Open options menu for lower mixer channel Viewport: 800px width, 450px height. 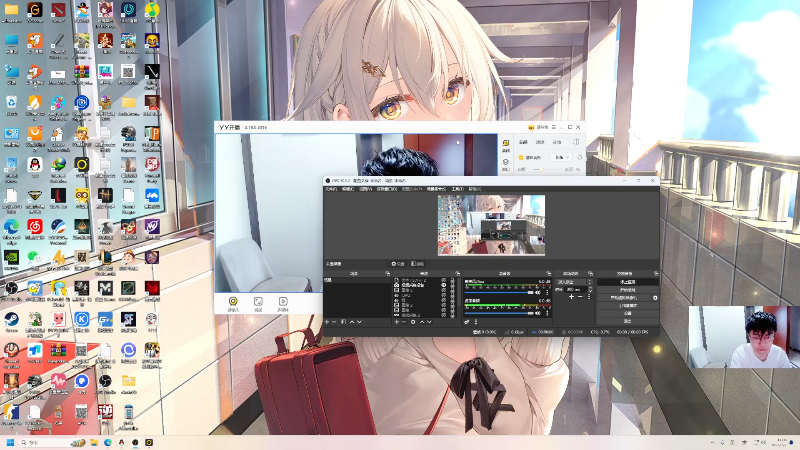(547, 313)
